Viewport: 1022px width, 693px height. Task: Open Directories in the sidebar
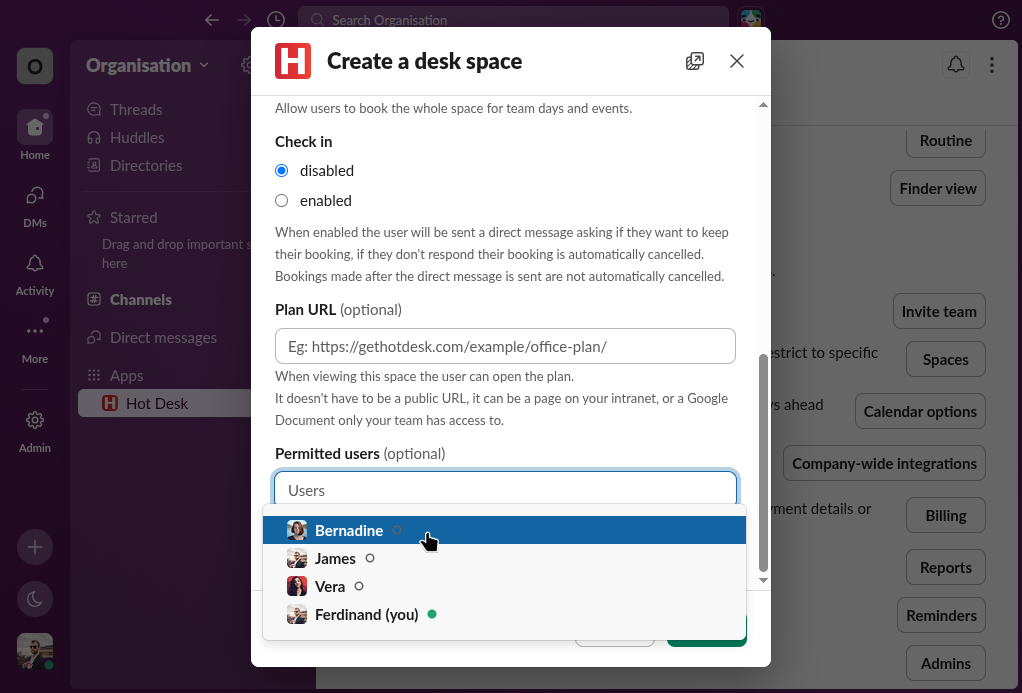pos(146,166)
